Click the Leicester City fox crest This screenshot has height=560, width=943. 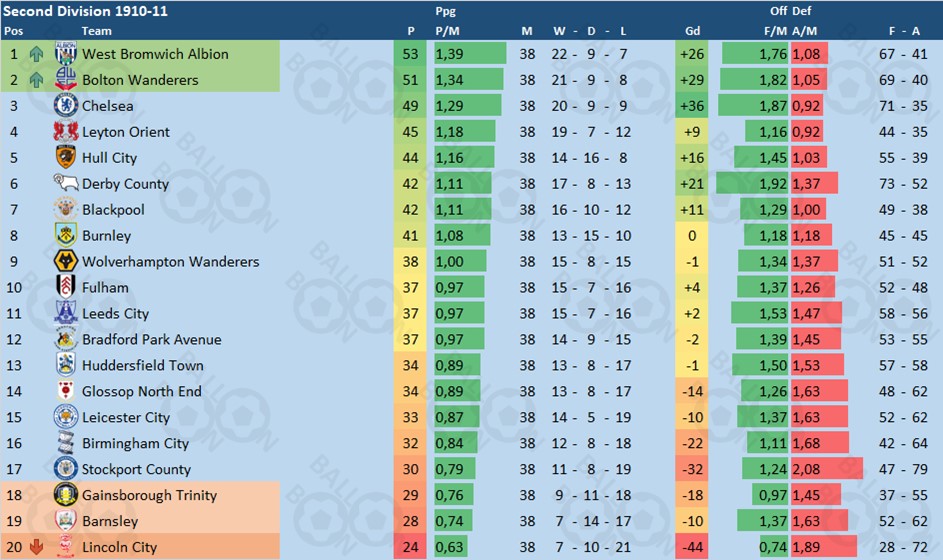tap(66, 417)
